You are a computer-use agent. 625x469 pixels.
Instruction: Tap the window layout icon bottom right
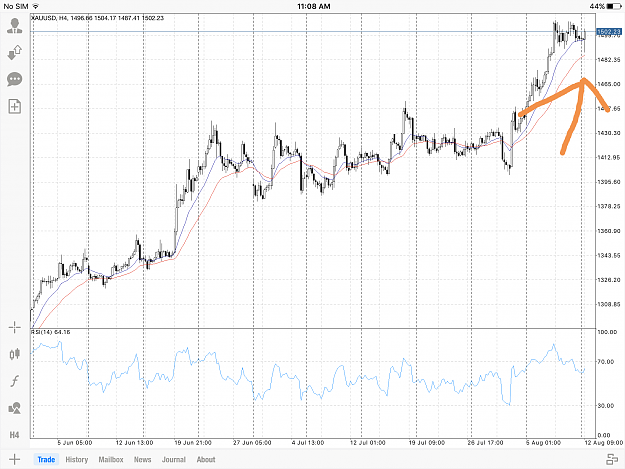612,459
